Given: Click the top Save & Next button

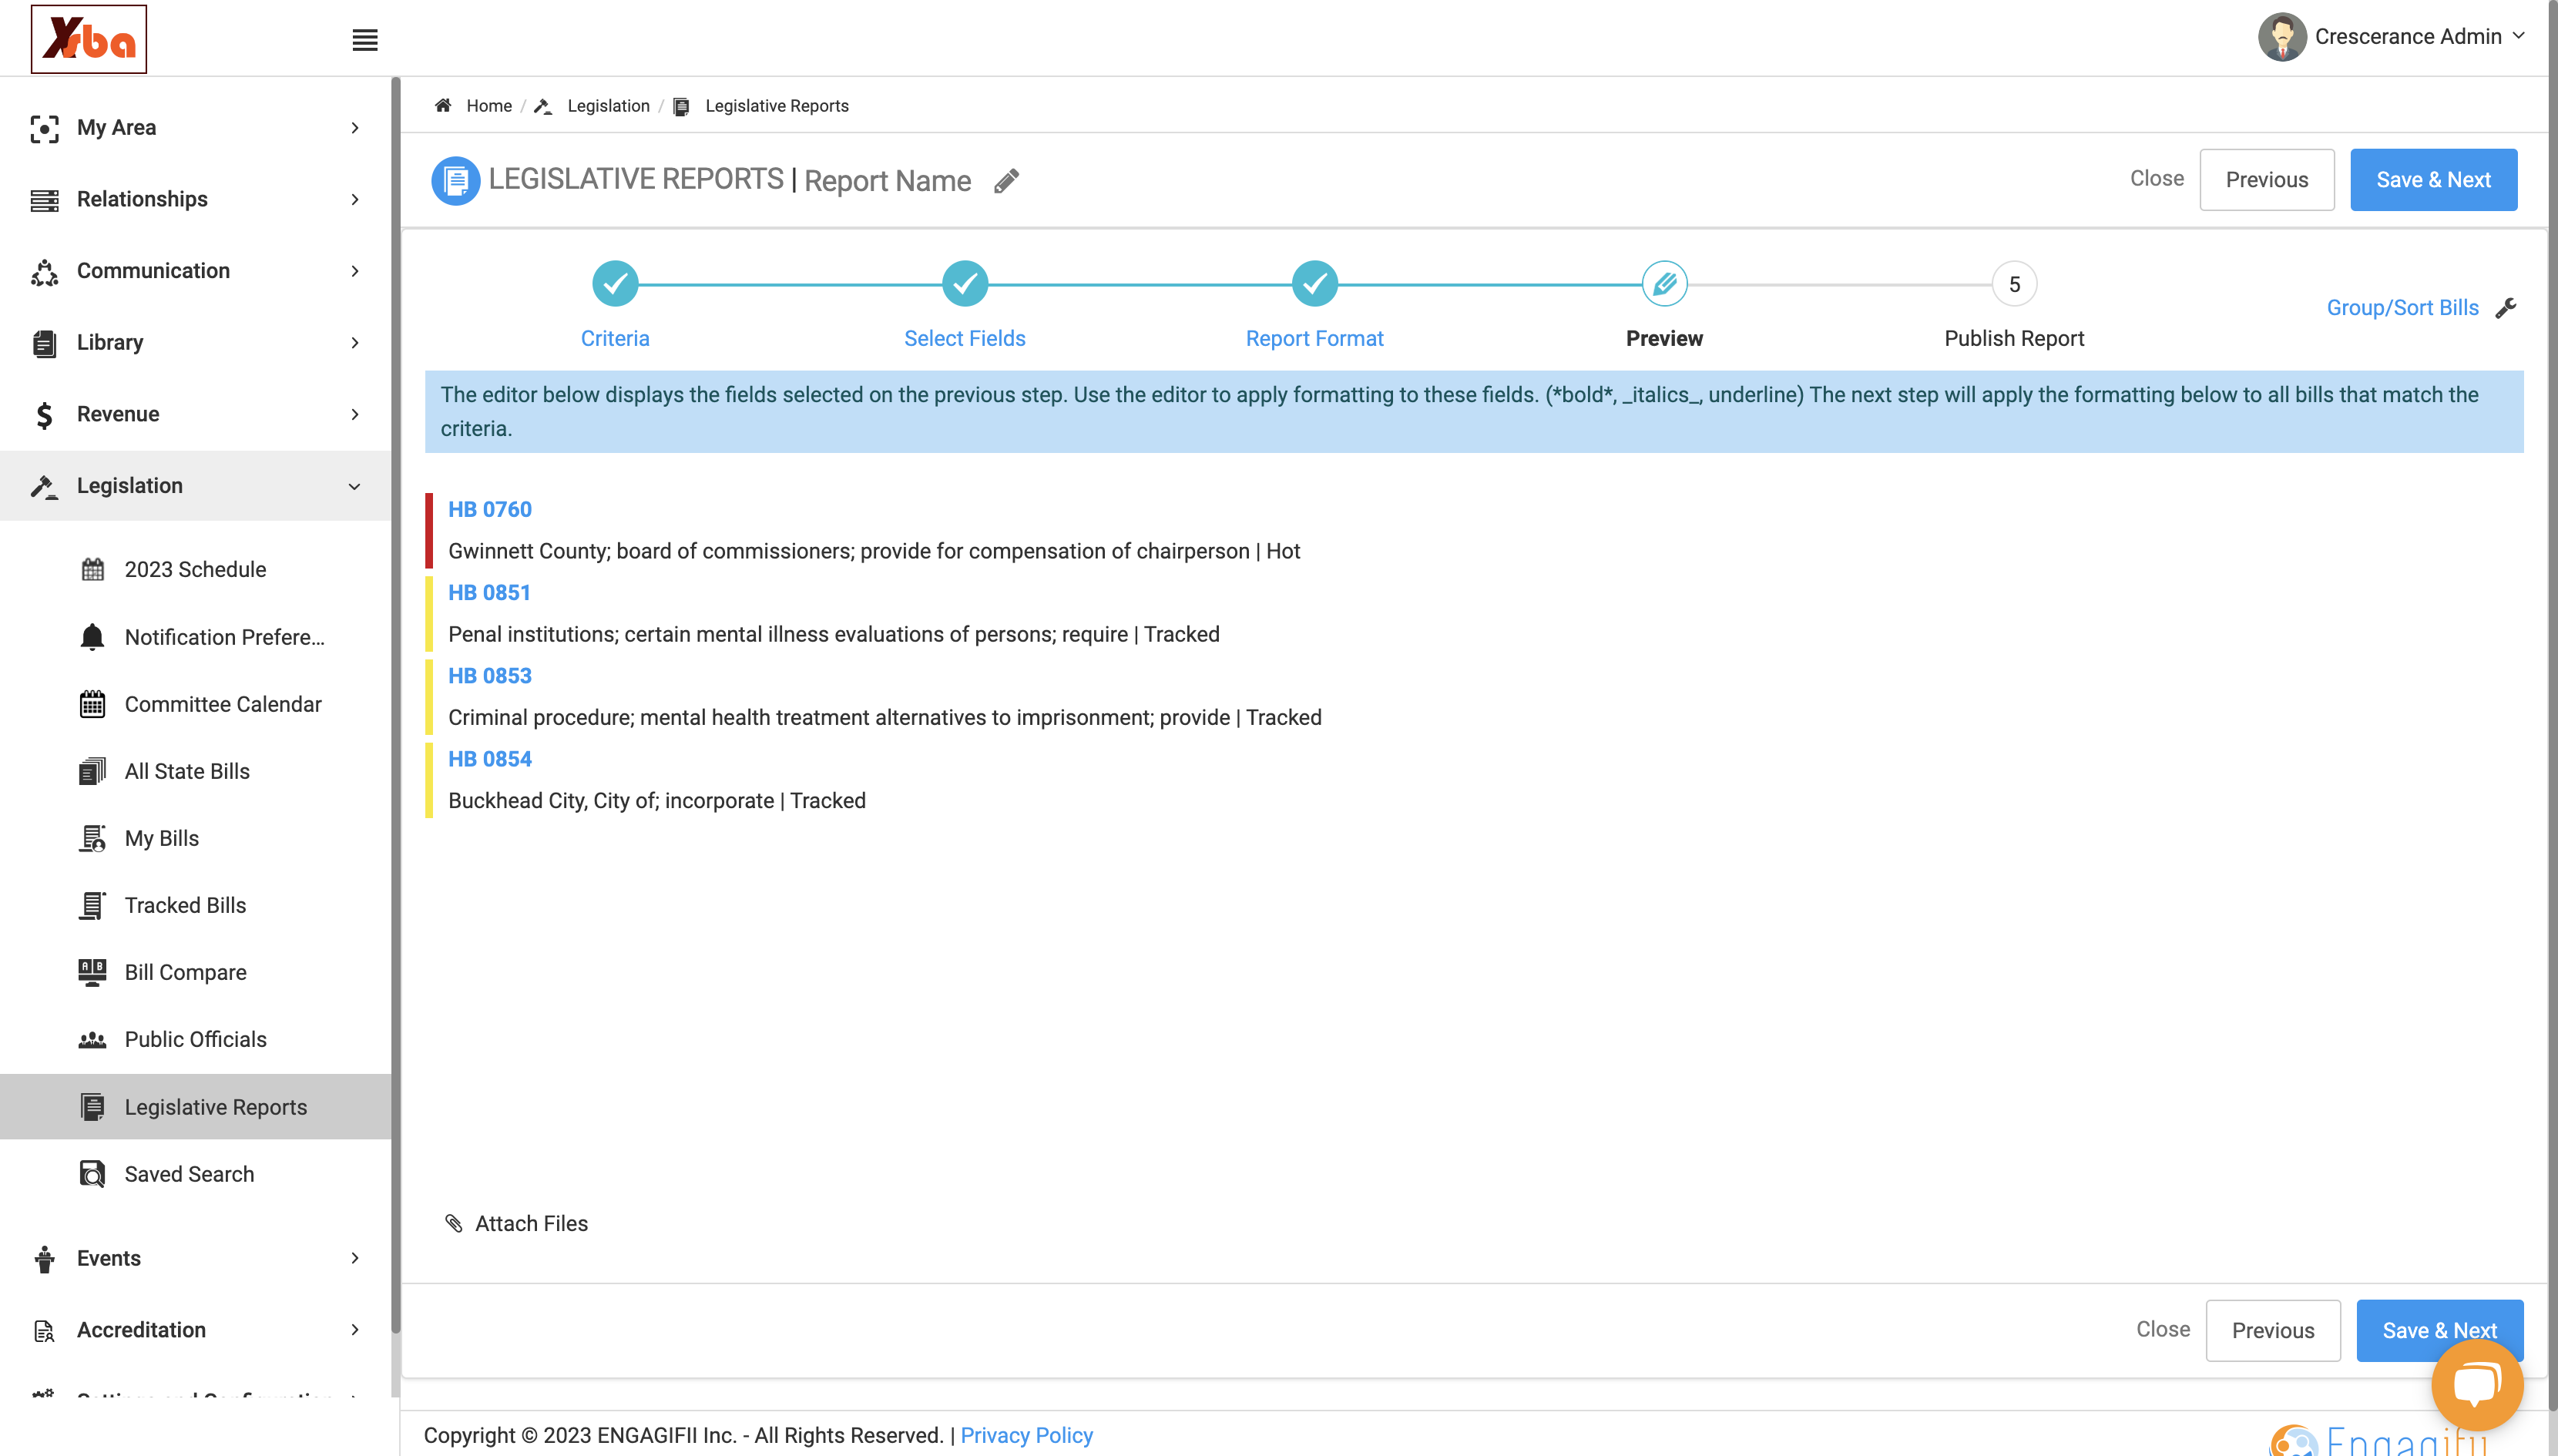Looking at the screenshot, I should pyautogui.click(x=2433, y=180).
